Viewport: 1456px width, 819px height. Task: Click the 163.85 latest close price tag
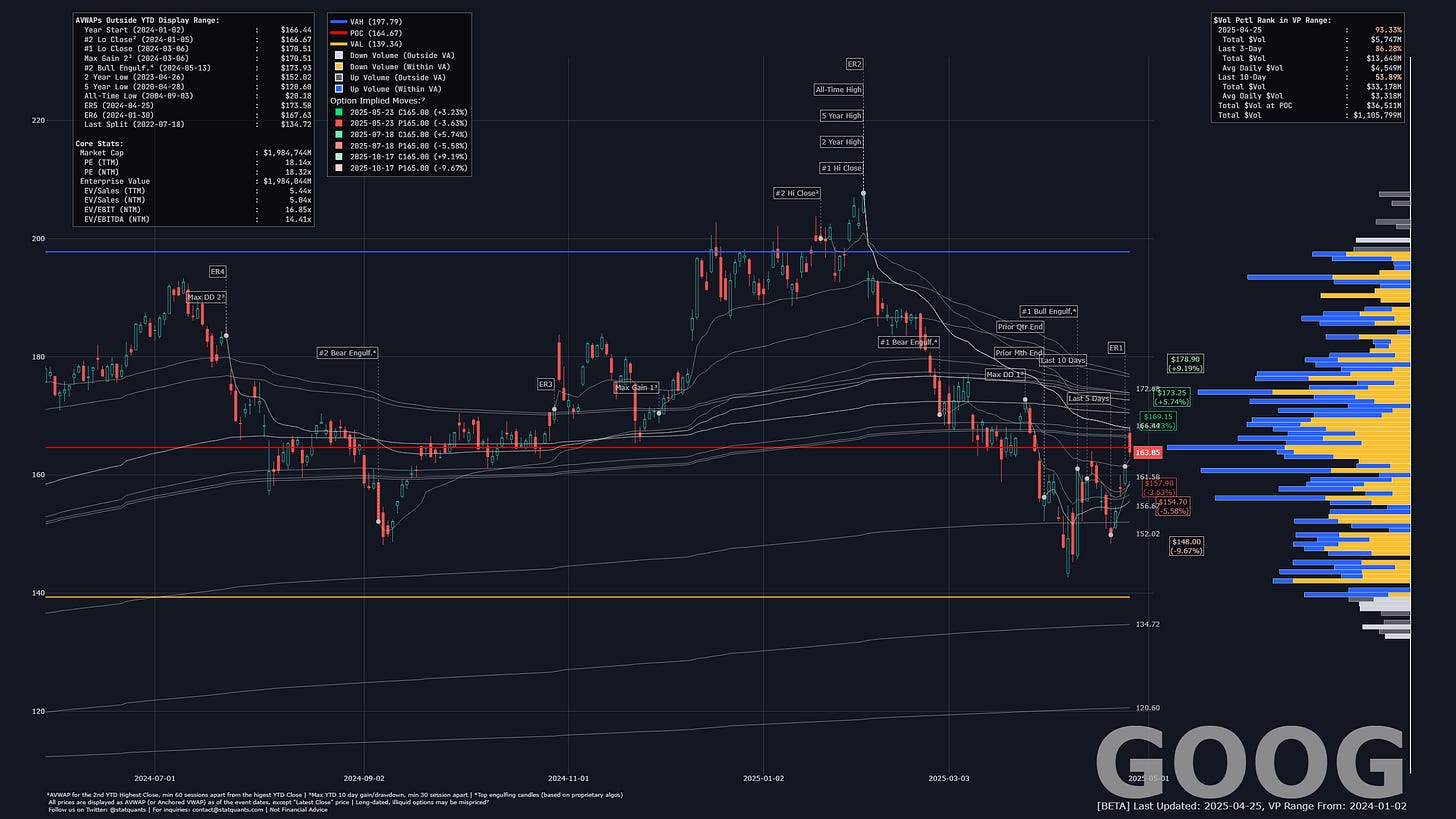1148,452
